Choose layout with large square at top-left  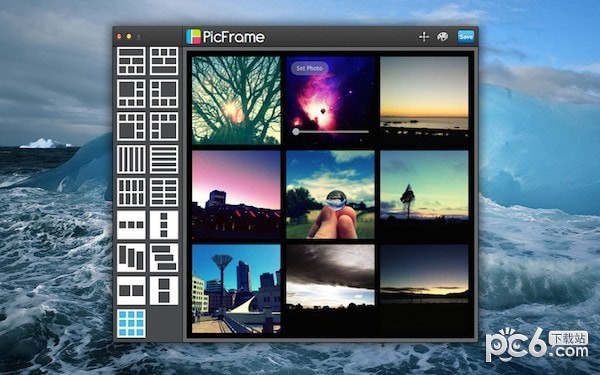pyautogui.click(x=131, y=94)
